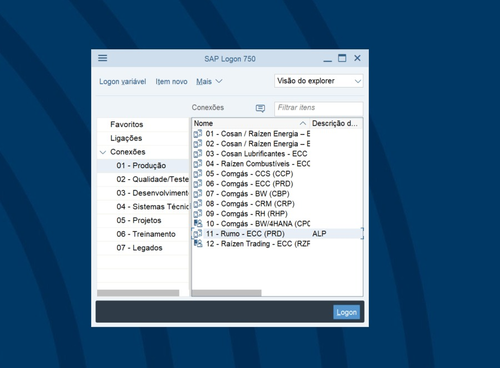Click the tree panel horizontal scrollbar

pos(138,293)
